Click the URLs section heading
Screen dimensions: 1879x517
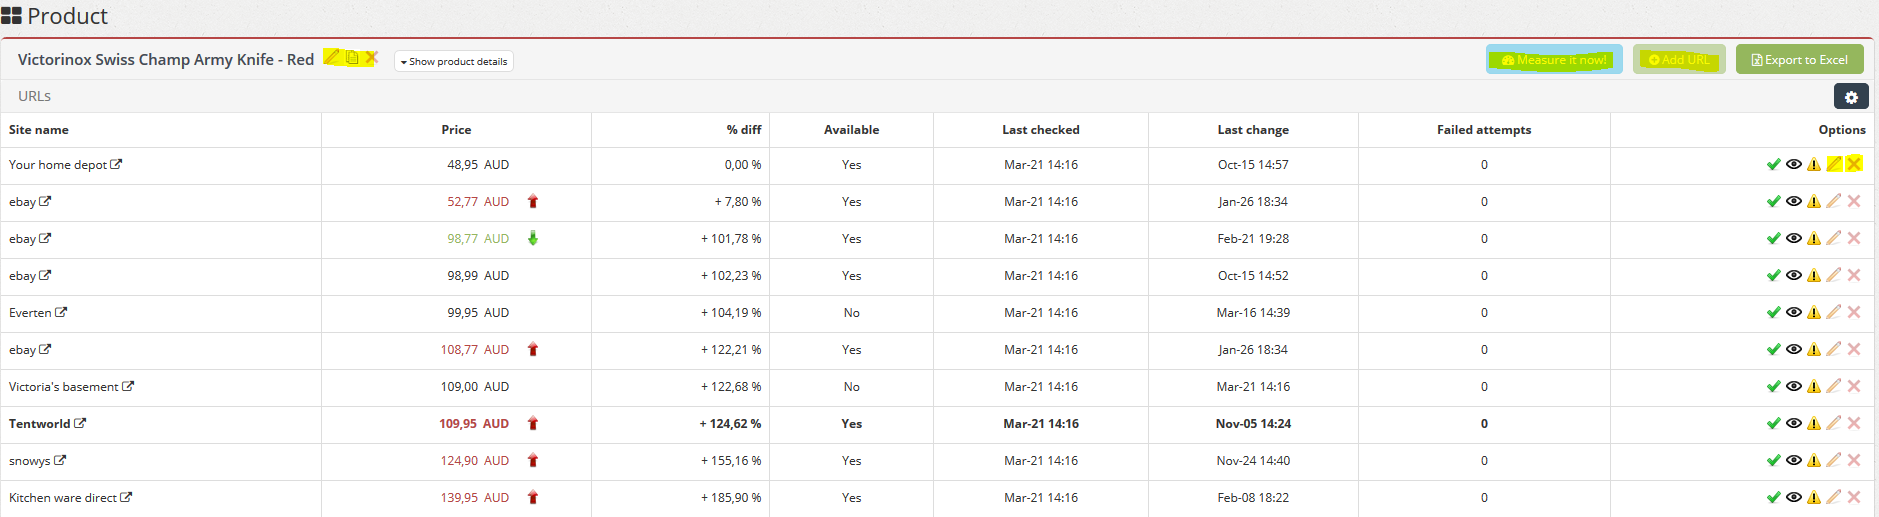tap(34, 96)
